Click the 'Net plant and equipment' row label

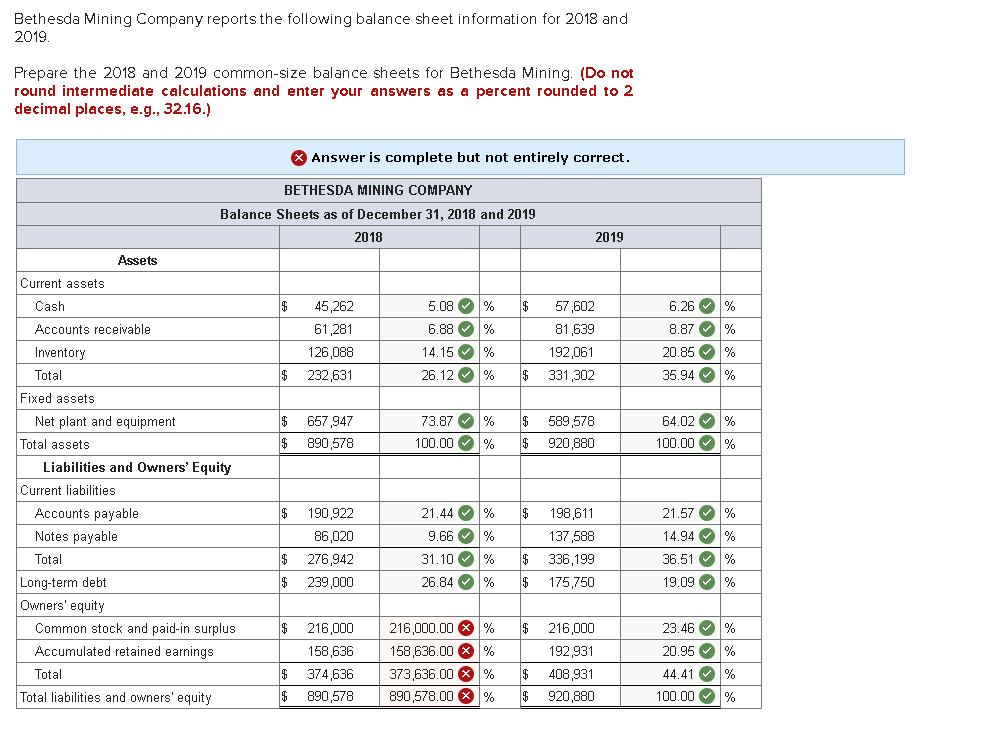[x=105, y=422]
